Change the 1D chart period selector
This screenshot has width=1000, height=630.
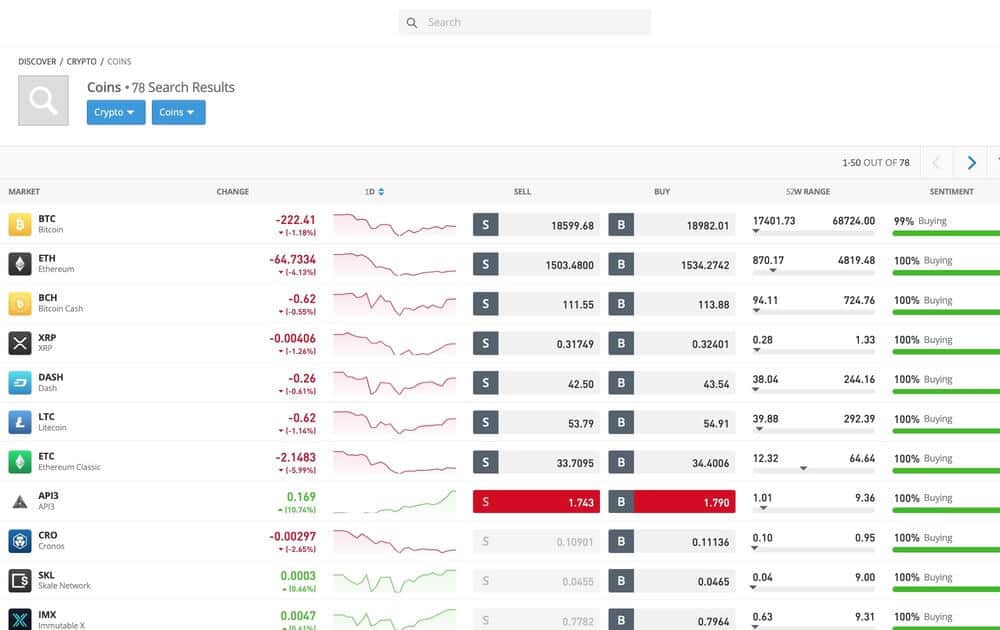tap(374, 191)
